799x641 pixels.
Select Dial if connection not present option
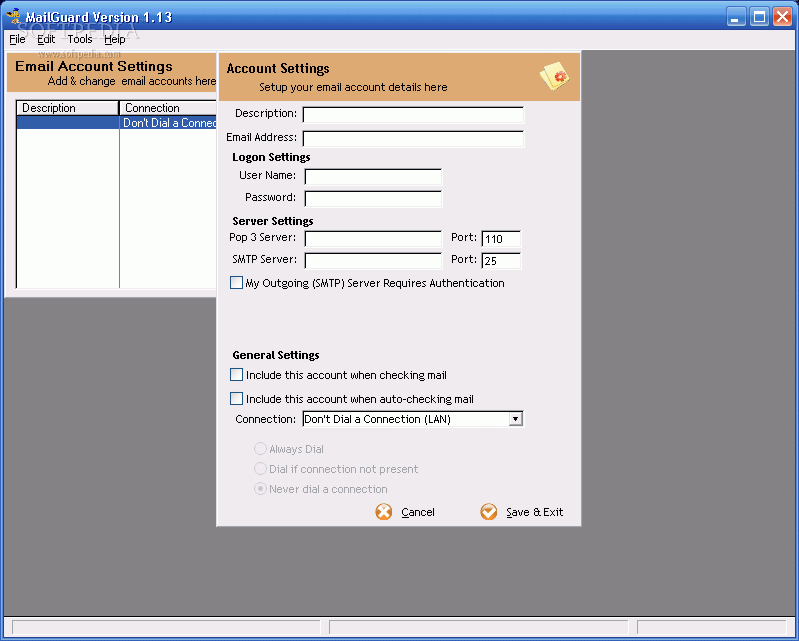tap(260, 468)
